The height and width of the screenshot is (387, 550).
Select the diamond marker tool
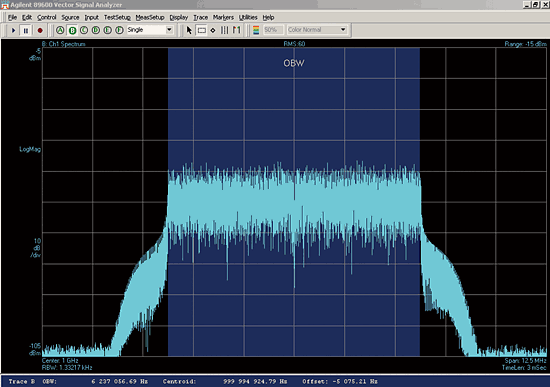tap(213, 30)
